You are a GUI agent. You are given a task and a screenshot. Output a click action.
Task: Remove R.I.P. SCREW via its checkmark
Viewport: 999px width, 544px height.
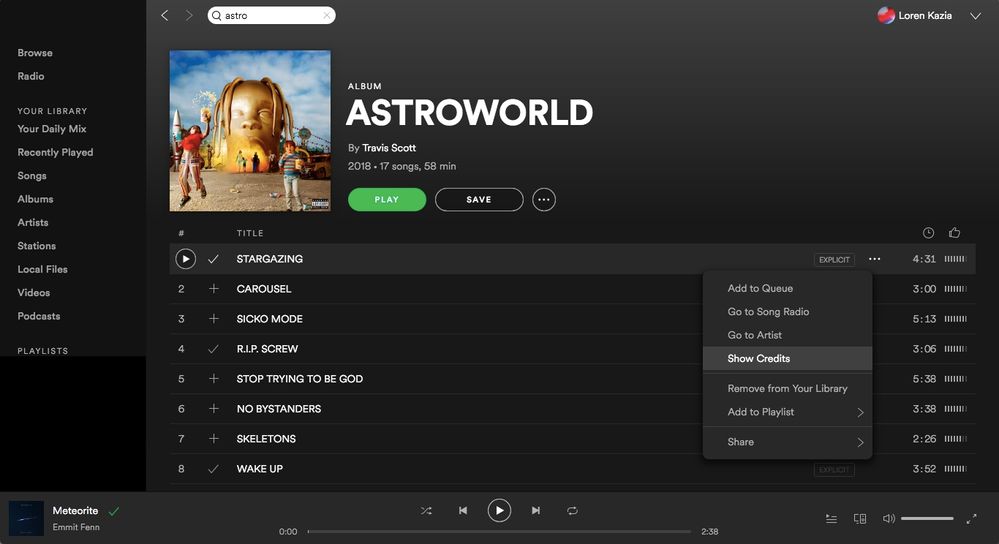click(213, 349)
